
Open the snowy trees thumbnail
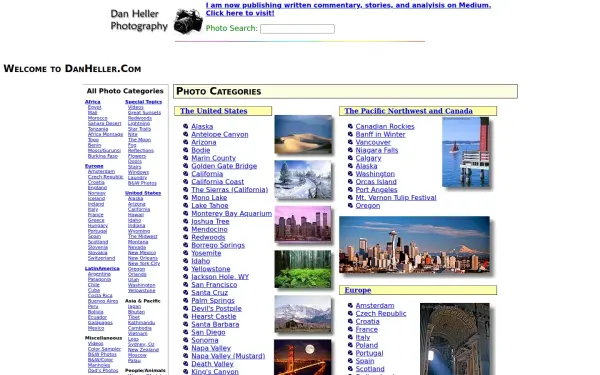tap(303, 179)
